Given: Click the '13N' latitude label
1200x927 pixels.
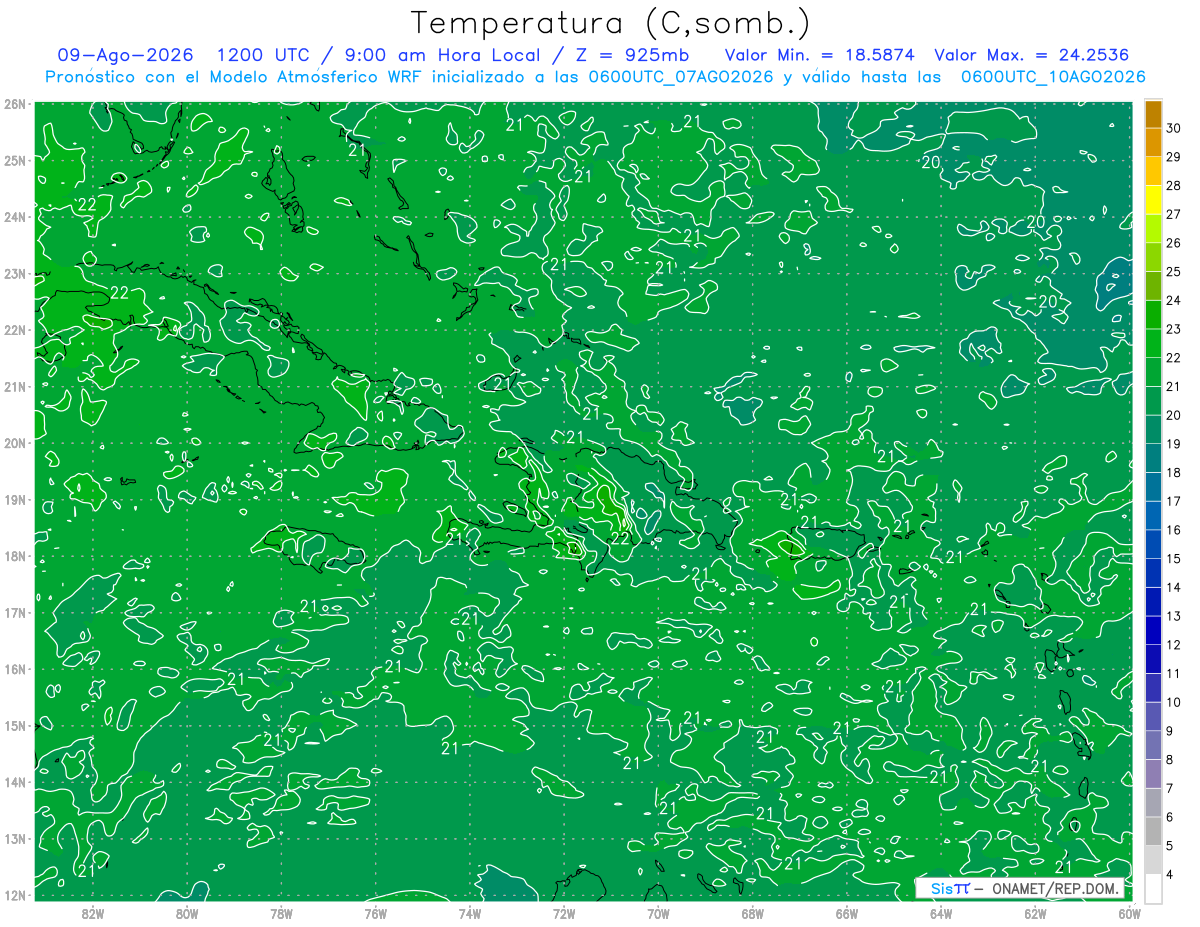Looking at the screenshot, I should pyautogui.click(x=15, y=838).
